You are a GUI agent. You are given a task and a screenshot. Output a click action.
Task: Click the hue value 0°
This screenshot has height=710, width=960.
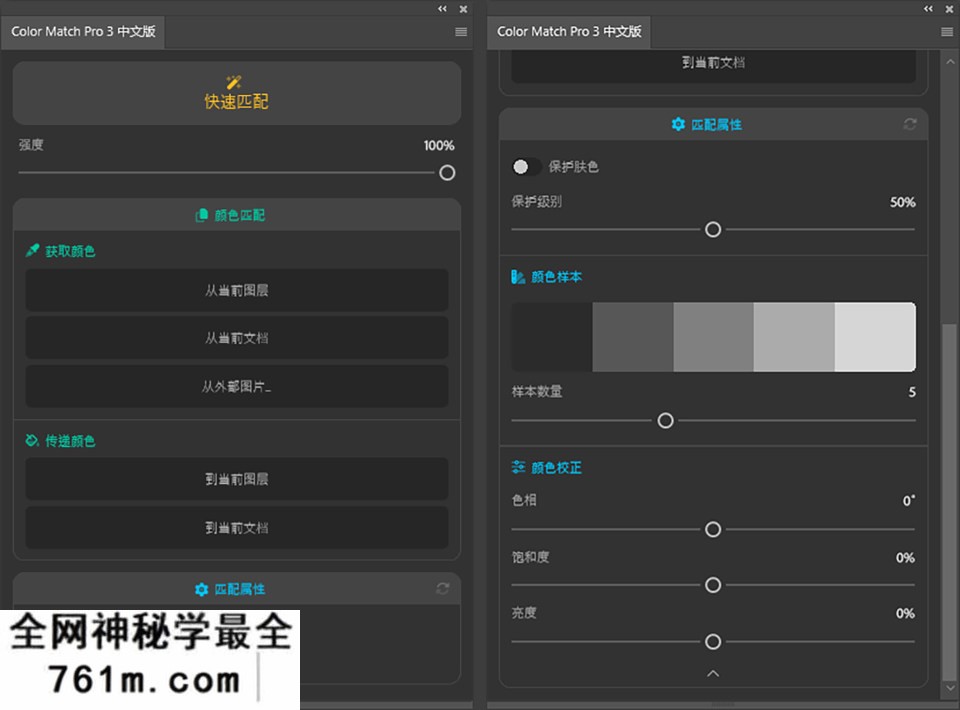pyautogui.click(x=909, y=501)
